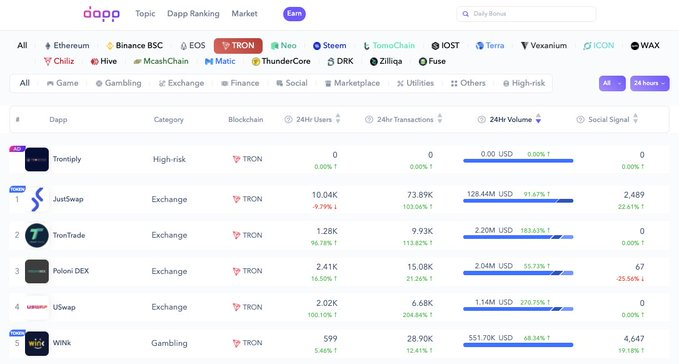This screenshot has width=679, height=364.
Task: Select the Utilities category filter
Action: pos(415,83)
